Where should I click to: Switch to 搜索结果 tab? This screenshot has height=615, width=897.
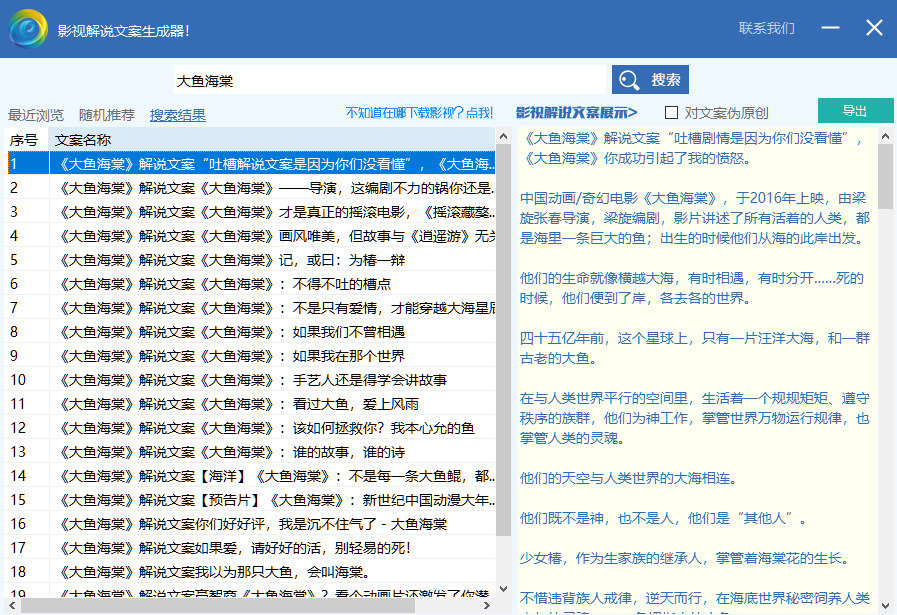178,115
